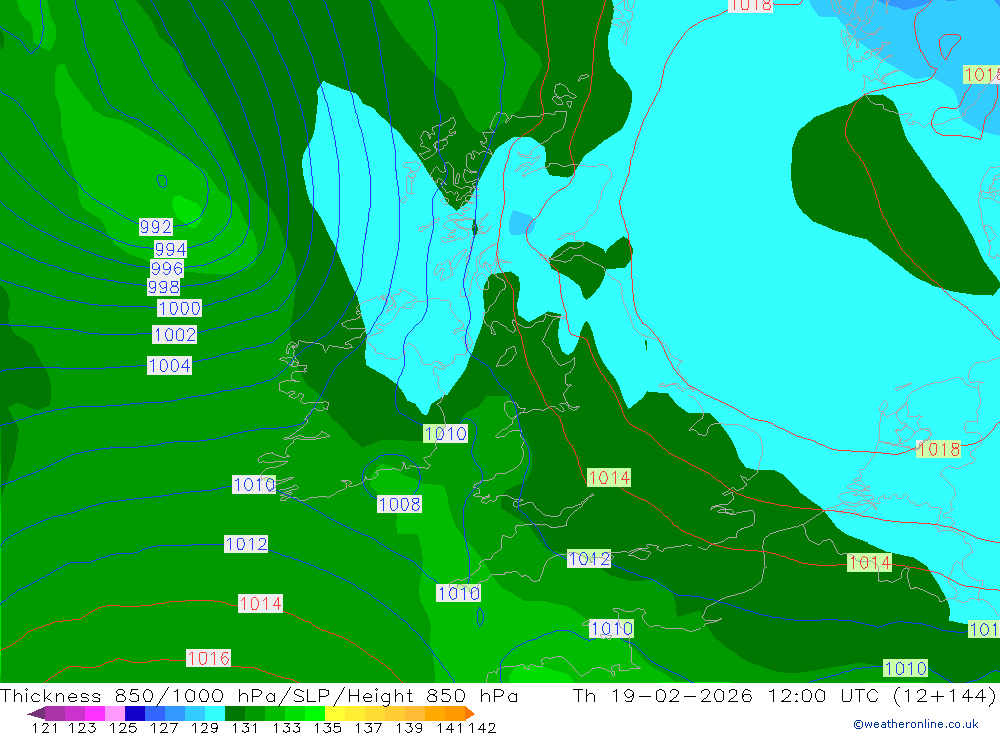Click the 'Thickness 850/1000 hPa/SLP/Height 850 hPa' title

[259, 695]
